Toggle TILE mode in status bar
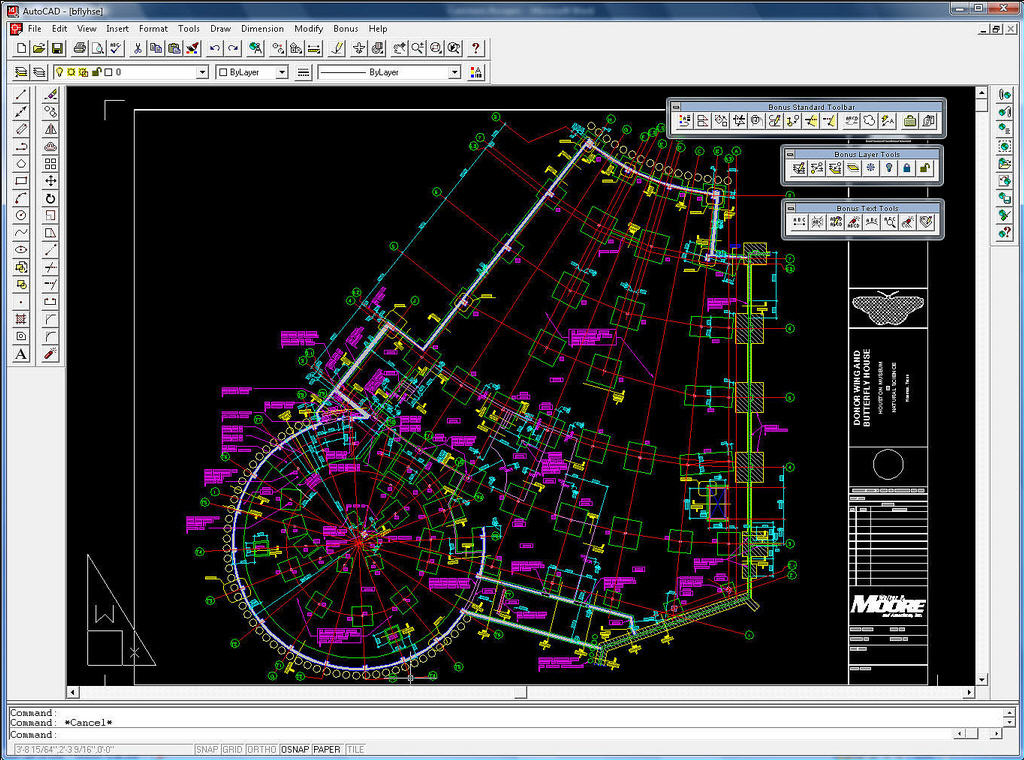 [x=355, y=750]
